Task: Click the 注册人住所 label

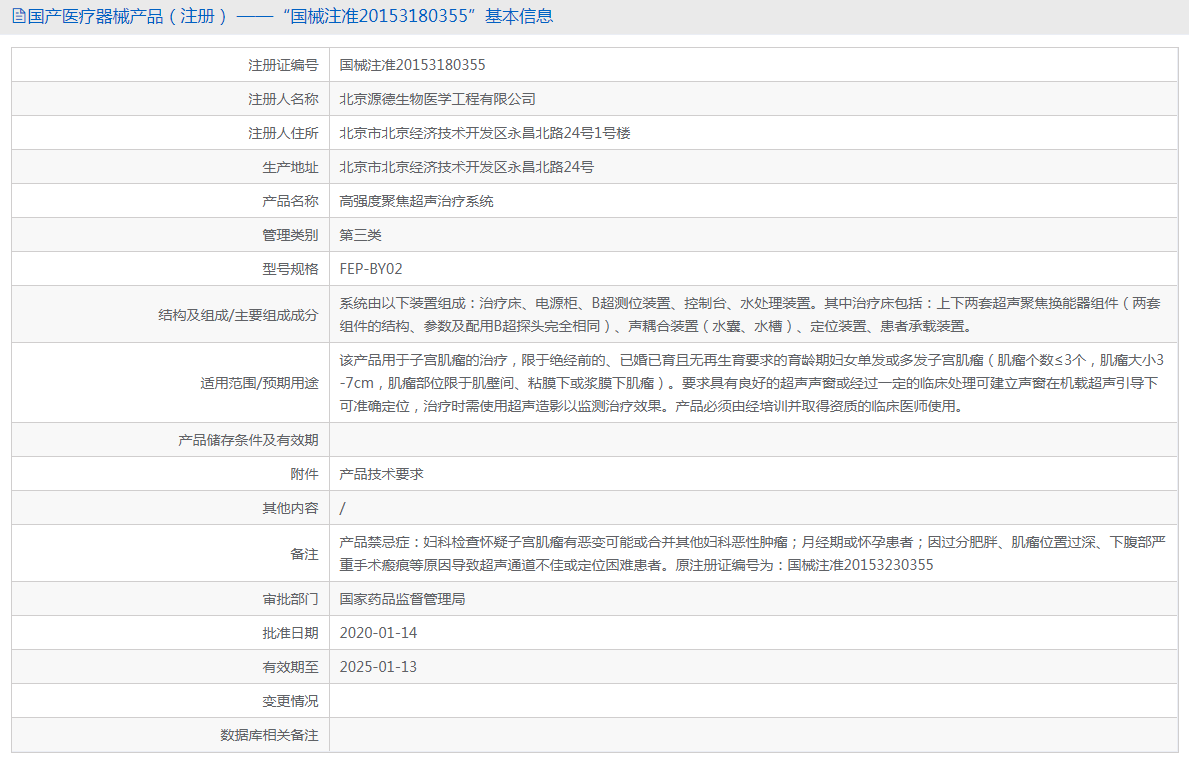Action: pyautogui.click(x=283, y=133)
